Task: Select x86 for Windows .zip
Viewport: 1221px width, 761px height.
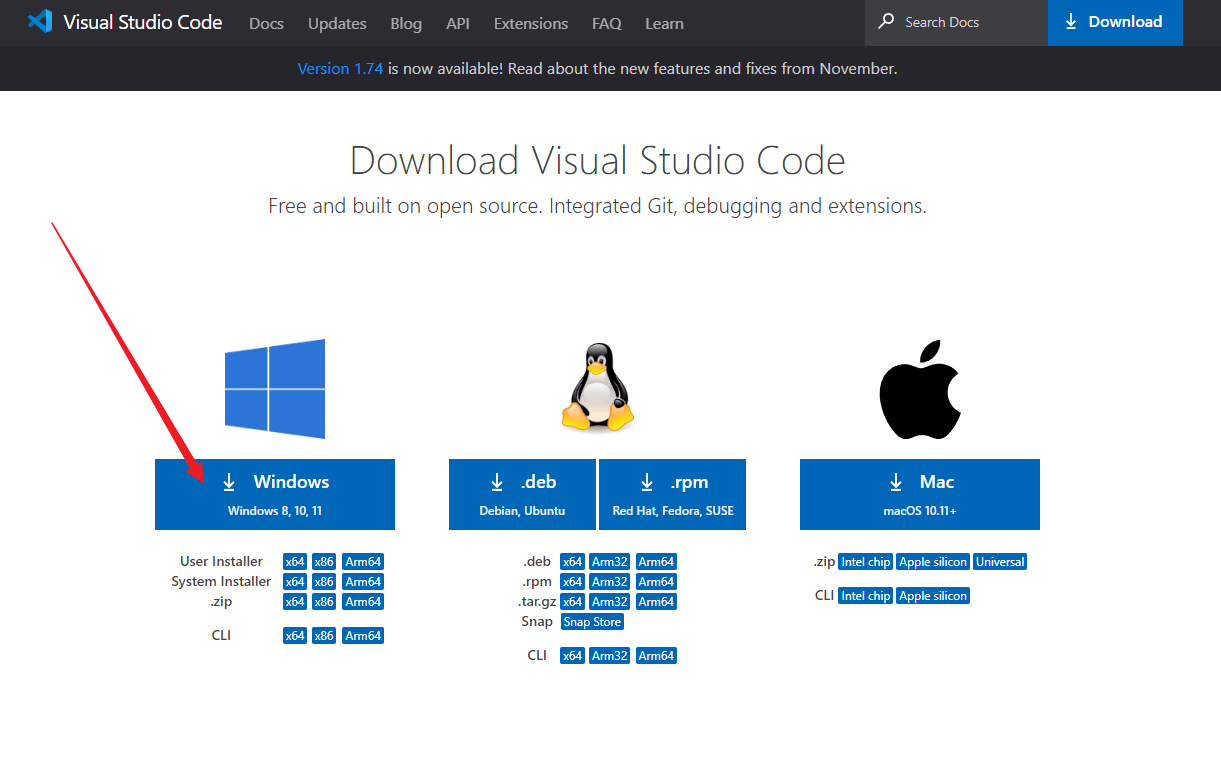Action: (x=324, y=602)
